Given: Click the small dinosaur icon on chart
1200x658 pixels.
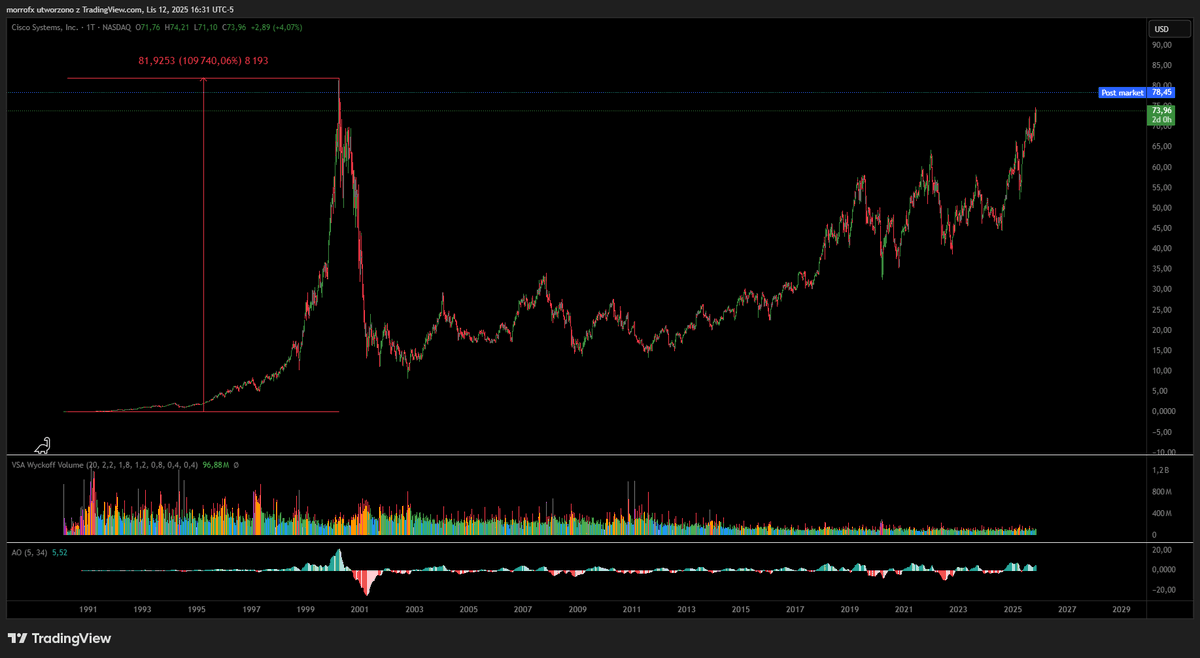Looking at the screenshot, I should pos(42,446).
